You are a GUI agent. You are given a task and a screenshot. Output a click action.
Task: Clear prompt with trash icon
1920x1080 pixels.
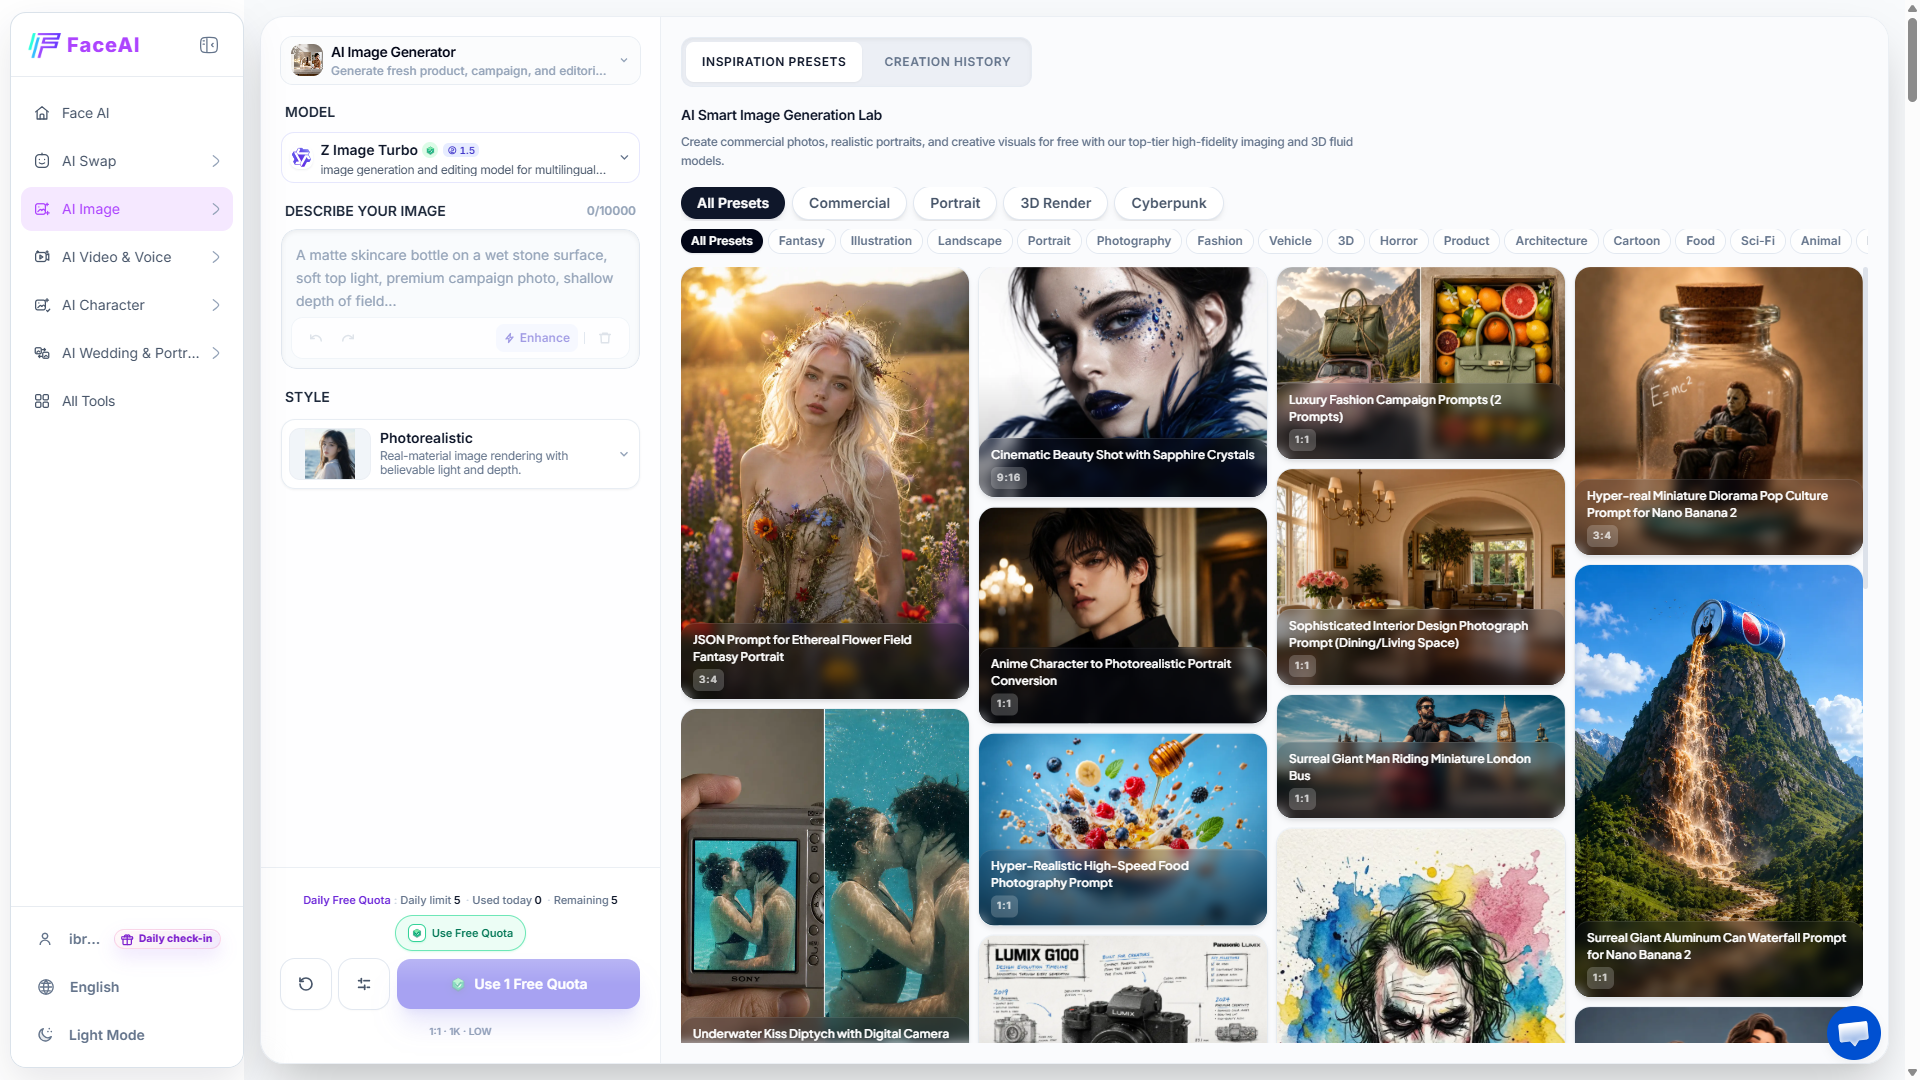click(605, 338)
